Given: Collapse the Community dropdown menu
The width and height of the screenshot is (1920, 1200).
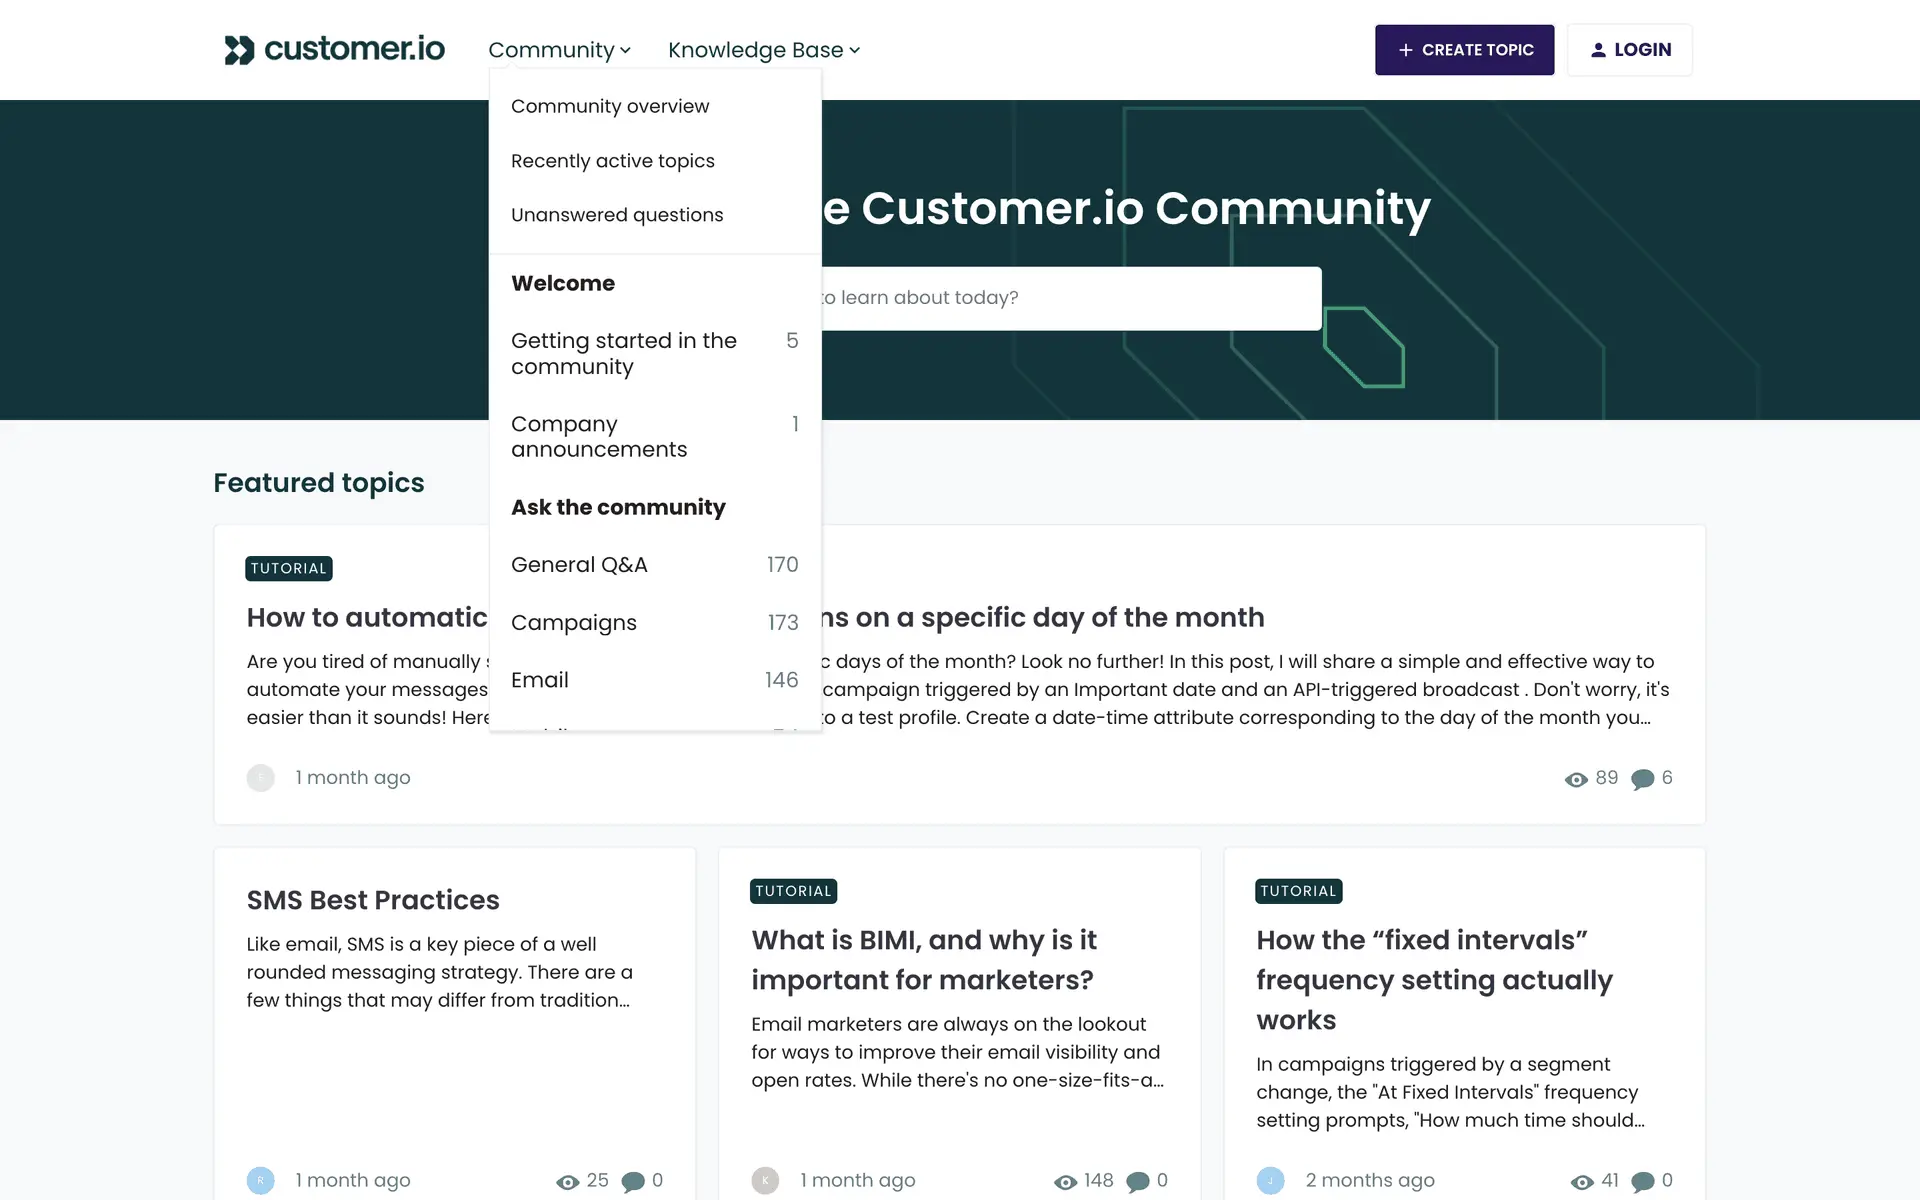Looking at the screenshot, I should (559, 50).
